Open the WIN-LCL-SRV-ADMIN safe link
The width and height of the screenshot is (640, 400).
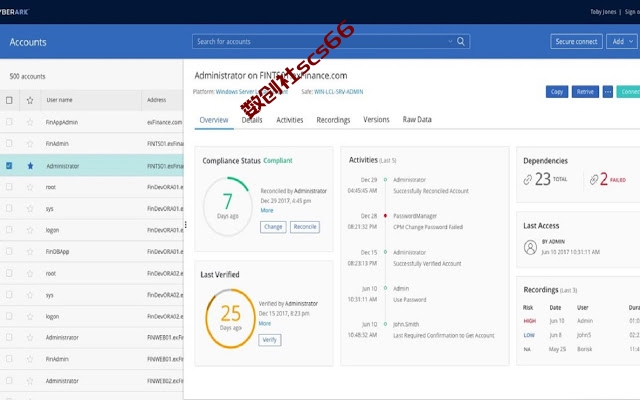338,91
